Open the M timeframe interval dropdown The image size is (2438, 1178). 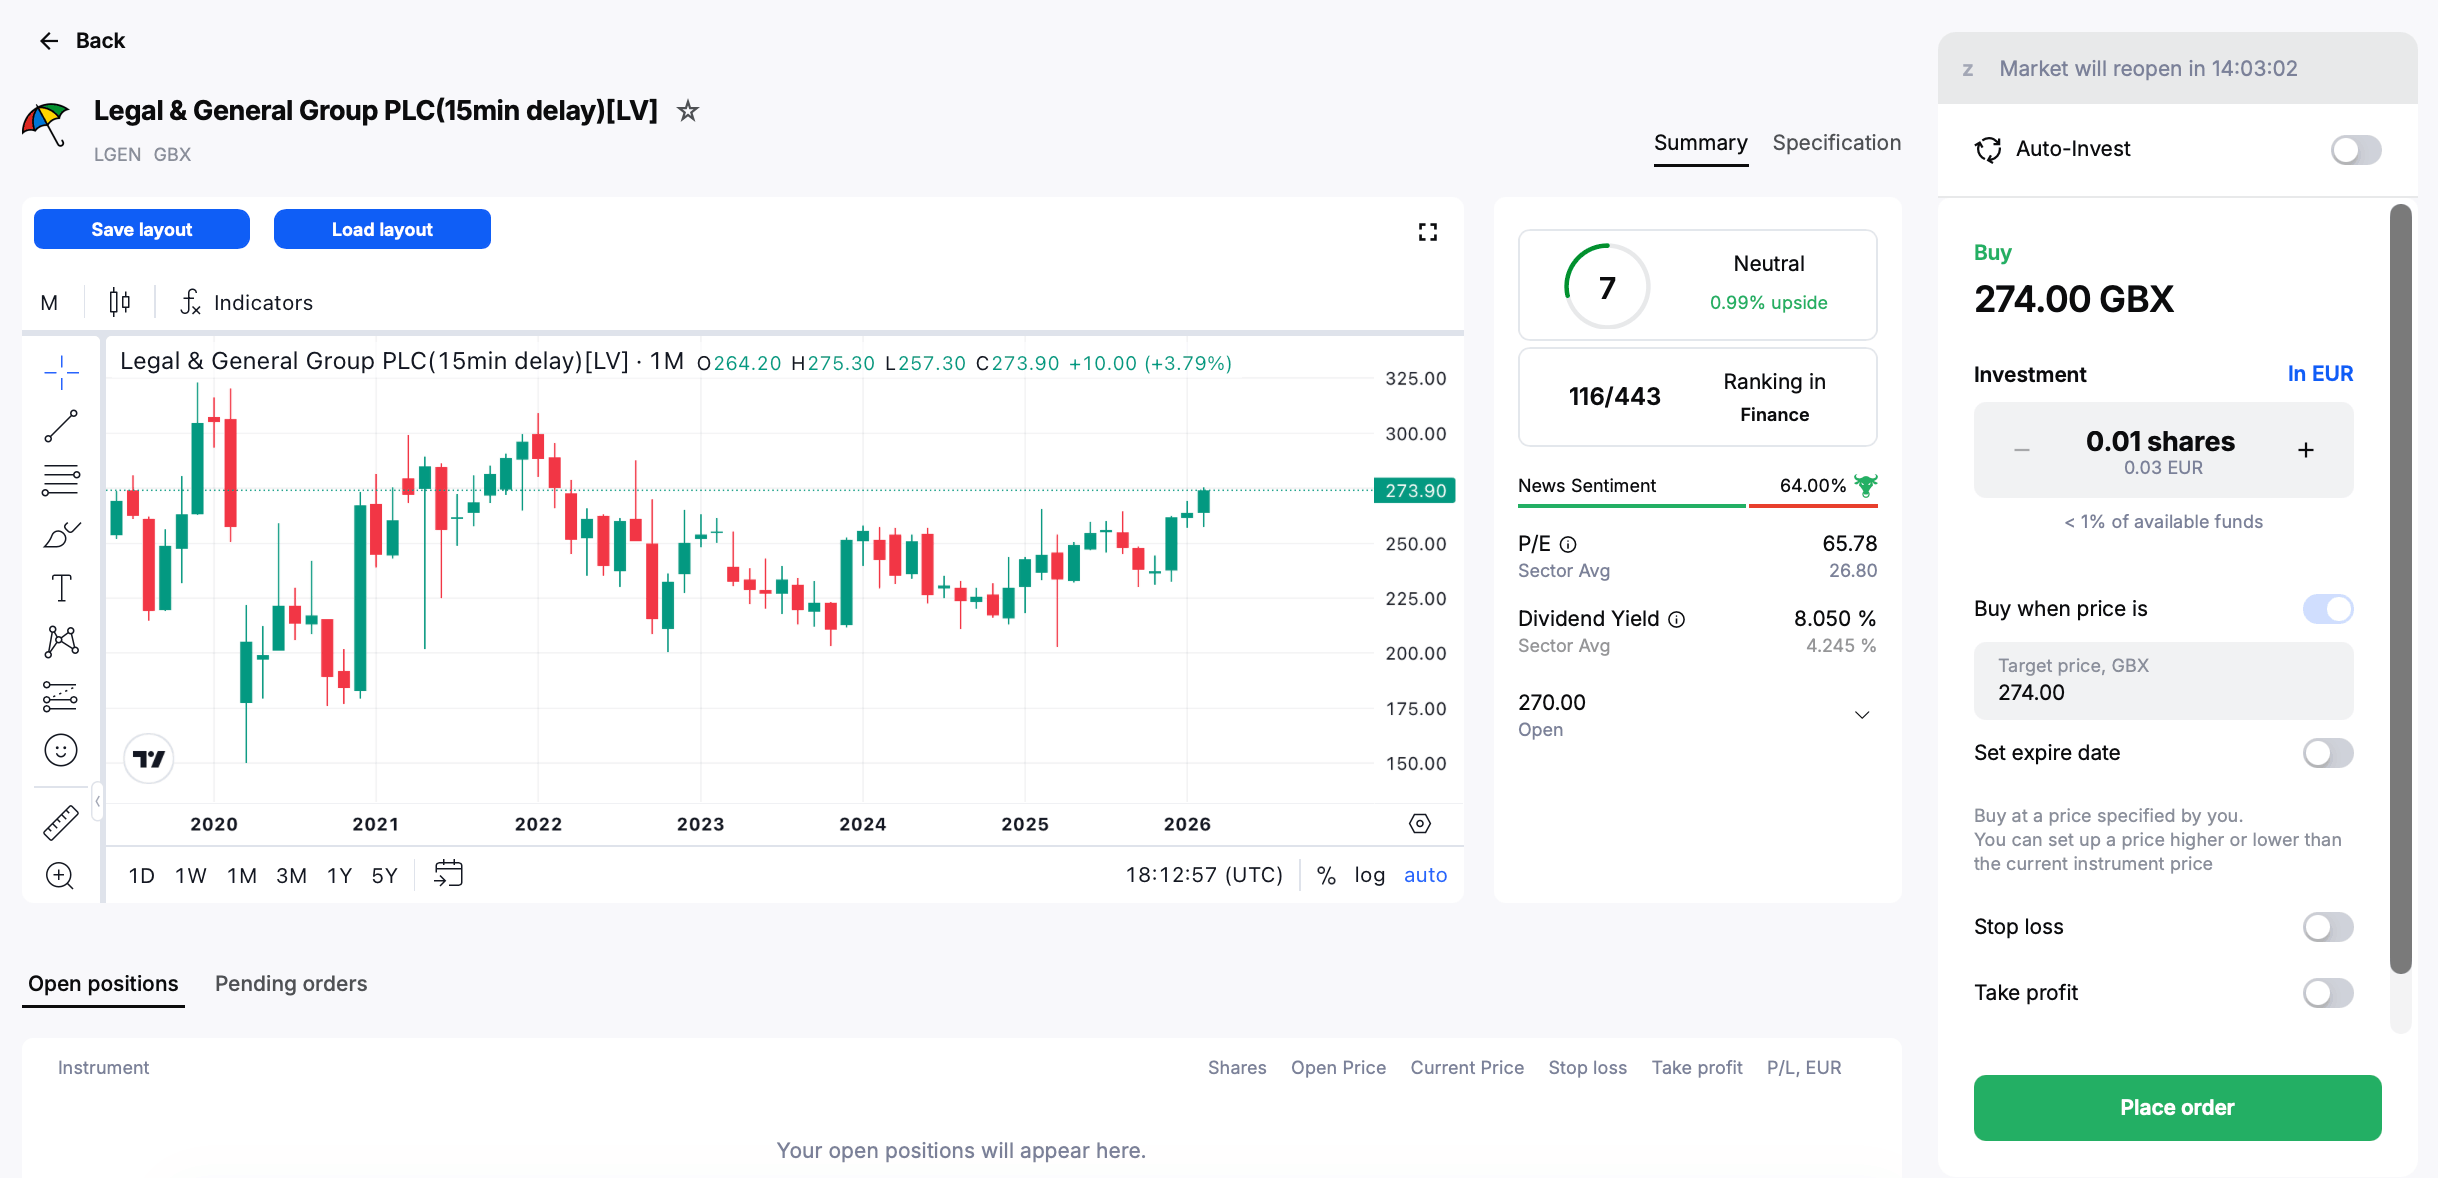point(50,302)
